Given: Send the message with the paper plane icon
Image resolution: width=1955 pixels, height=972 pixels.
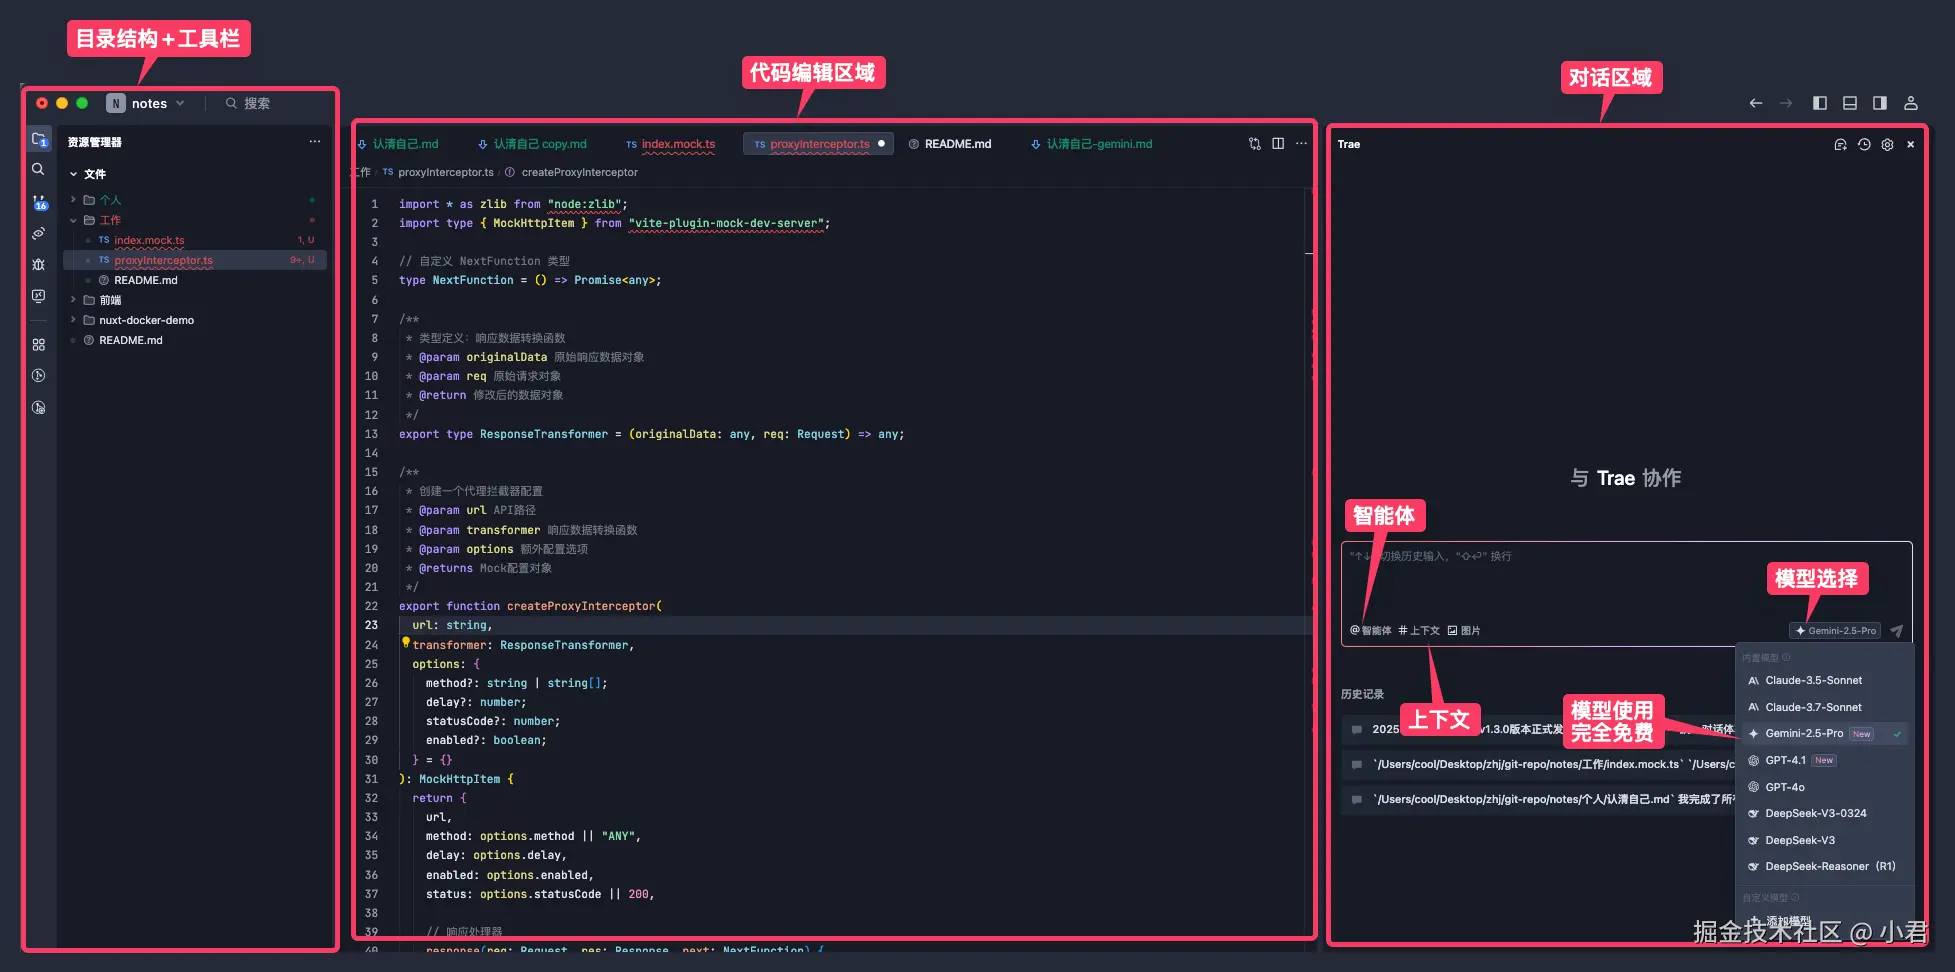Looking at the screenshot, I should [1896, 631].
